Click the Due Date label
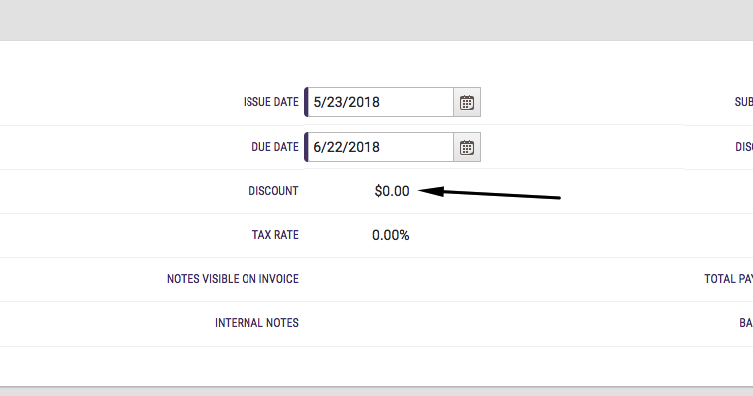 275,147
